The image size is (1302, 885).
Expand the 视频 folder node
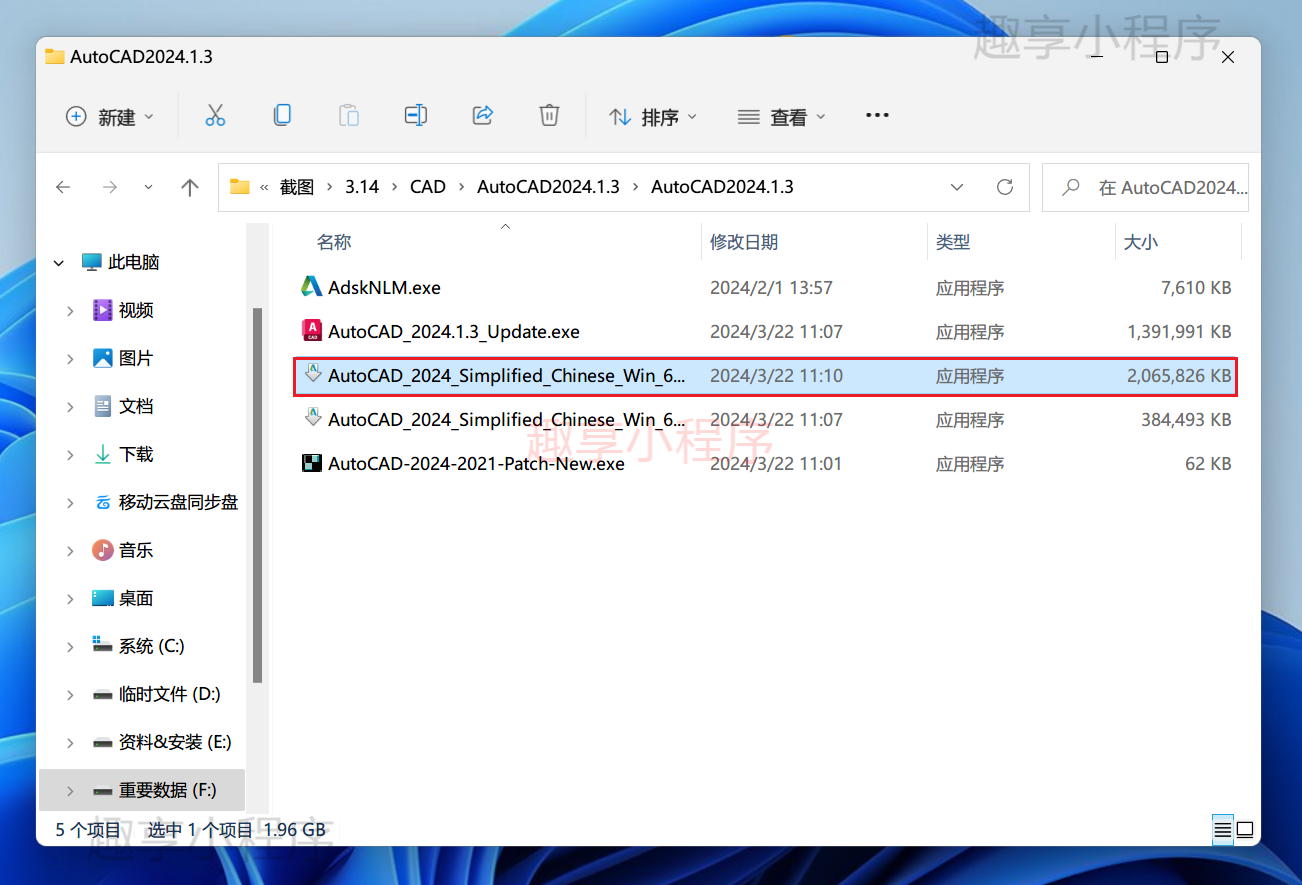[70, 311]
